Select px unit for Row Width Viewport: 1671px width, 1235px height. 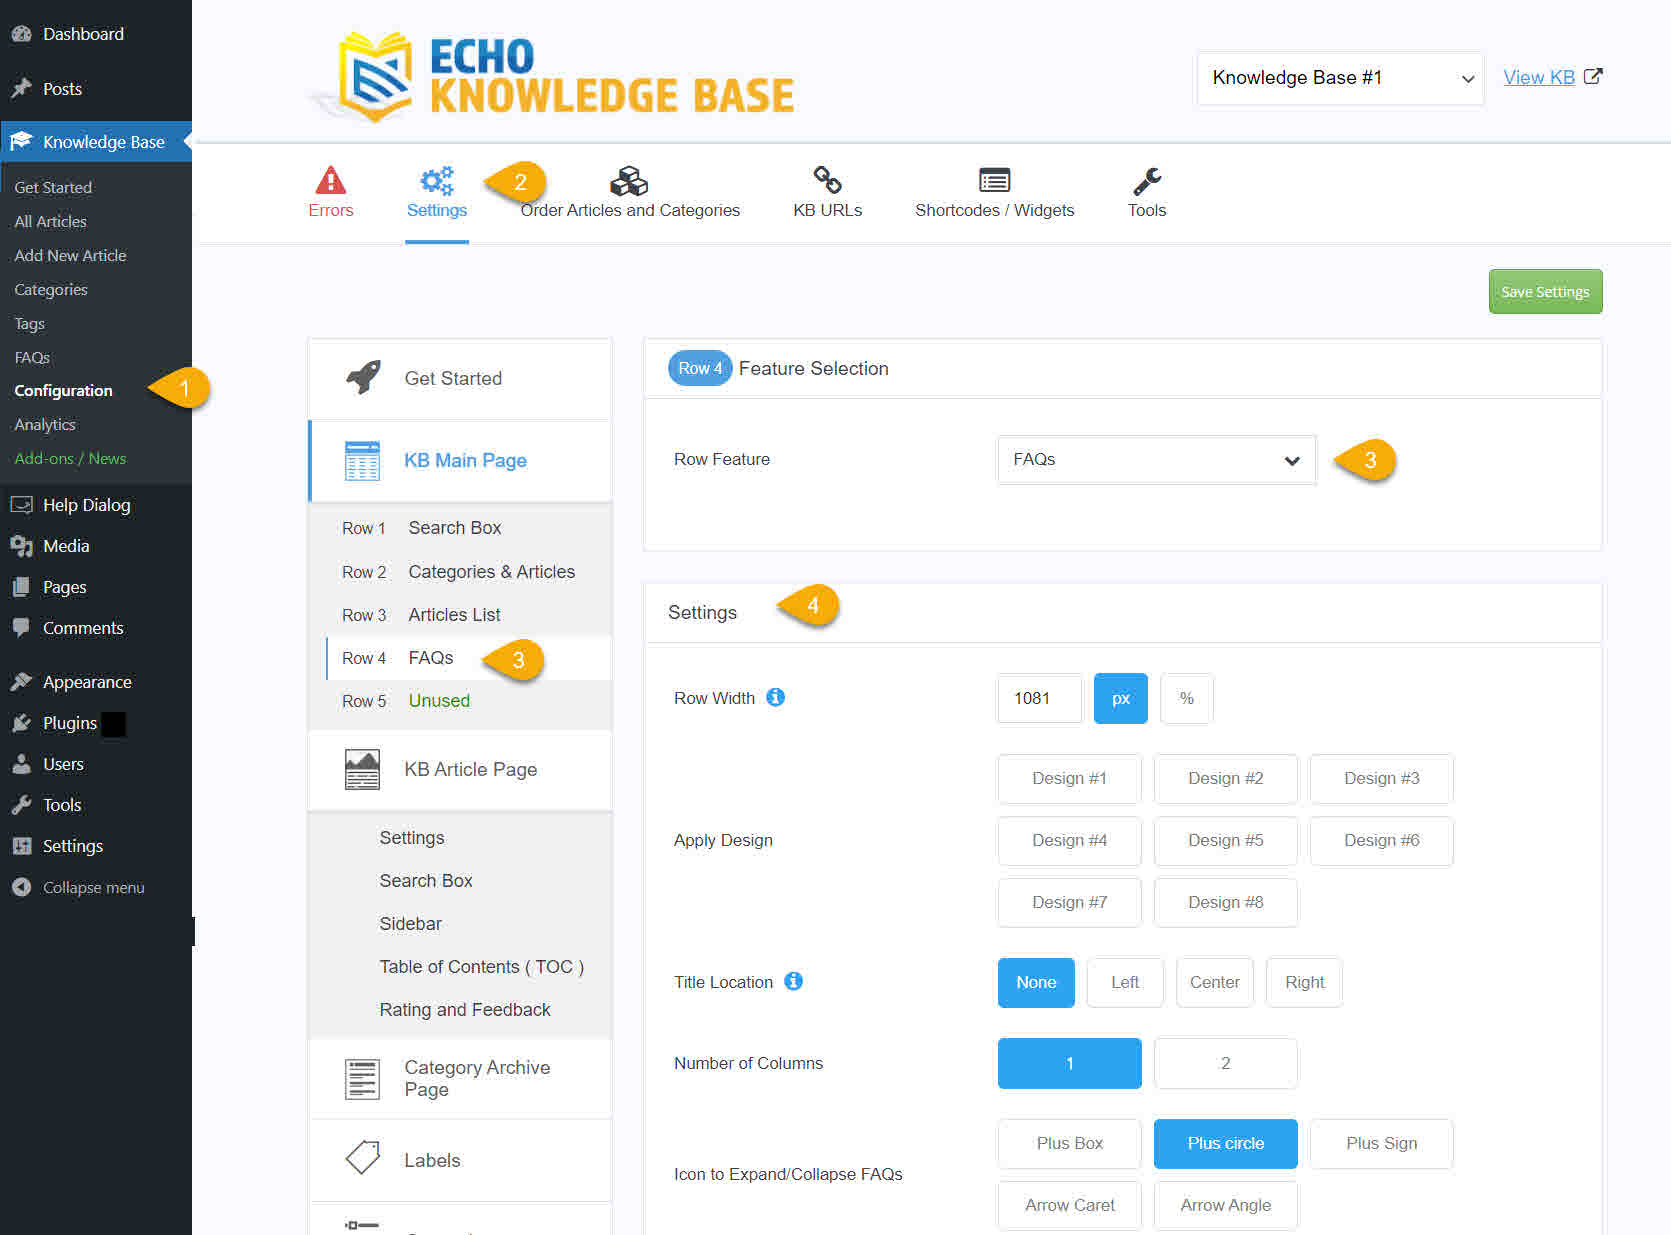1120,698
